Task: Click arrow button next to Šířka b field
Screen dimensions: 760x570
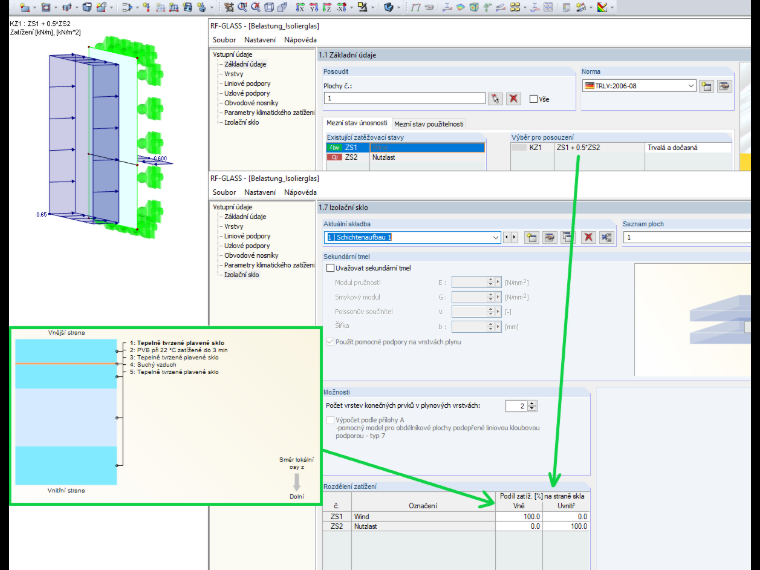Action: click(498, 327)
